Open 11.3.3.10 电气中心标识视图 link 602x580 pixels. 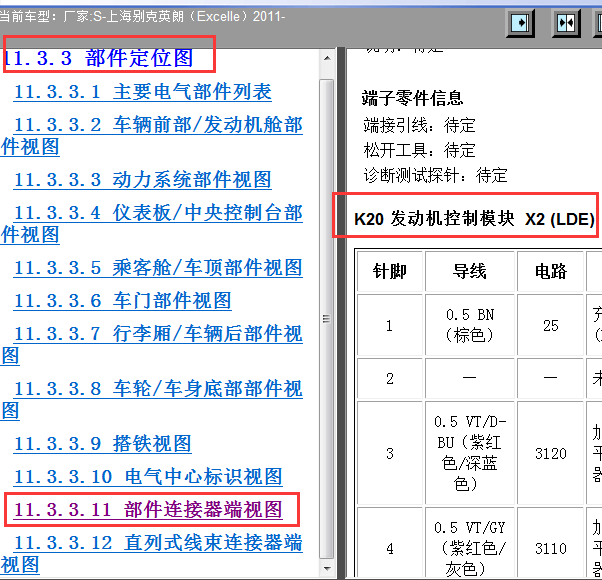(148, 477)
